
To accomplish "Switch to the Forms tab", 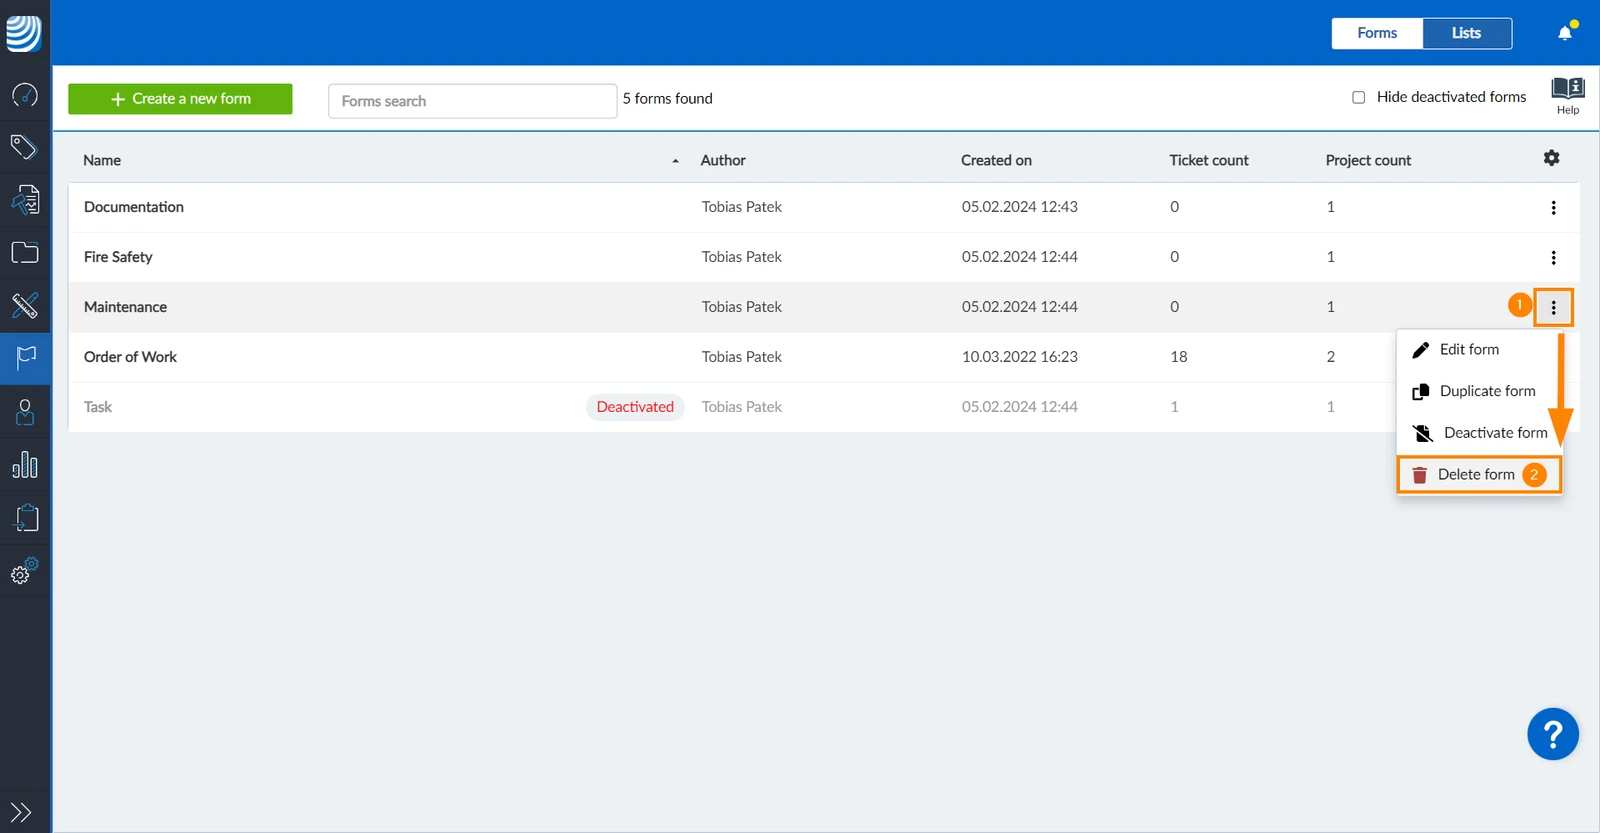I will click(x=1377, y=33).
